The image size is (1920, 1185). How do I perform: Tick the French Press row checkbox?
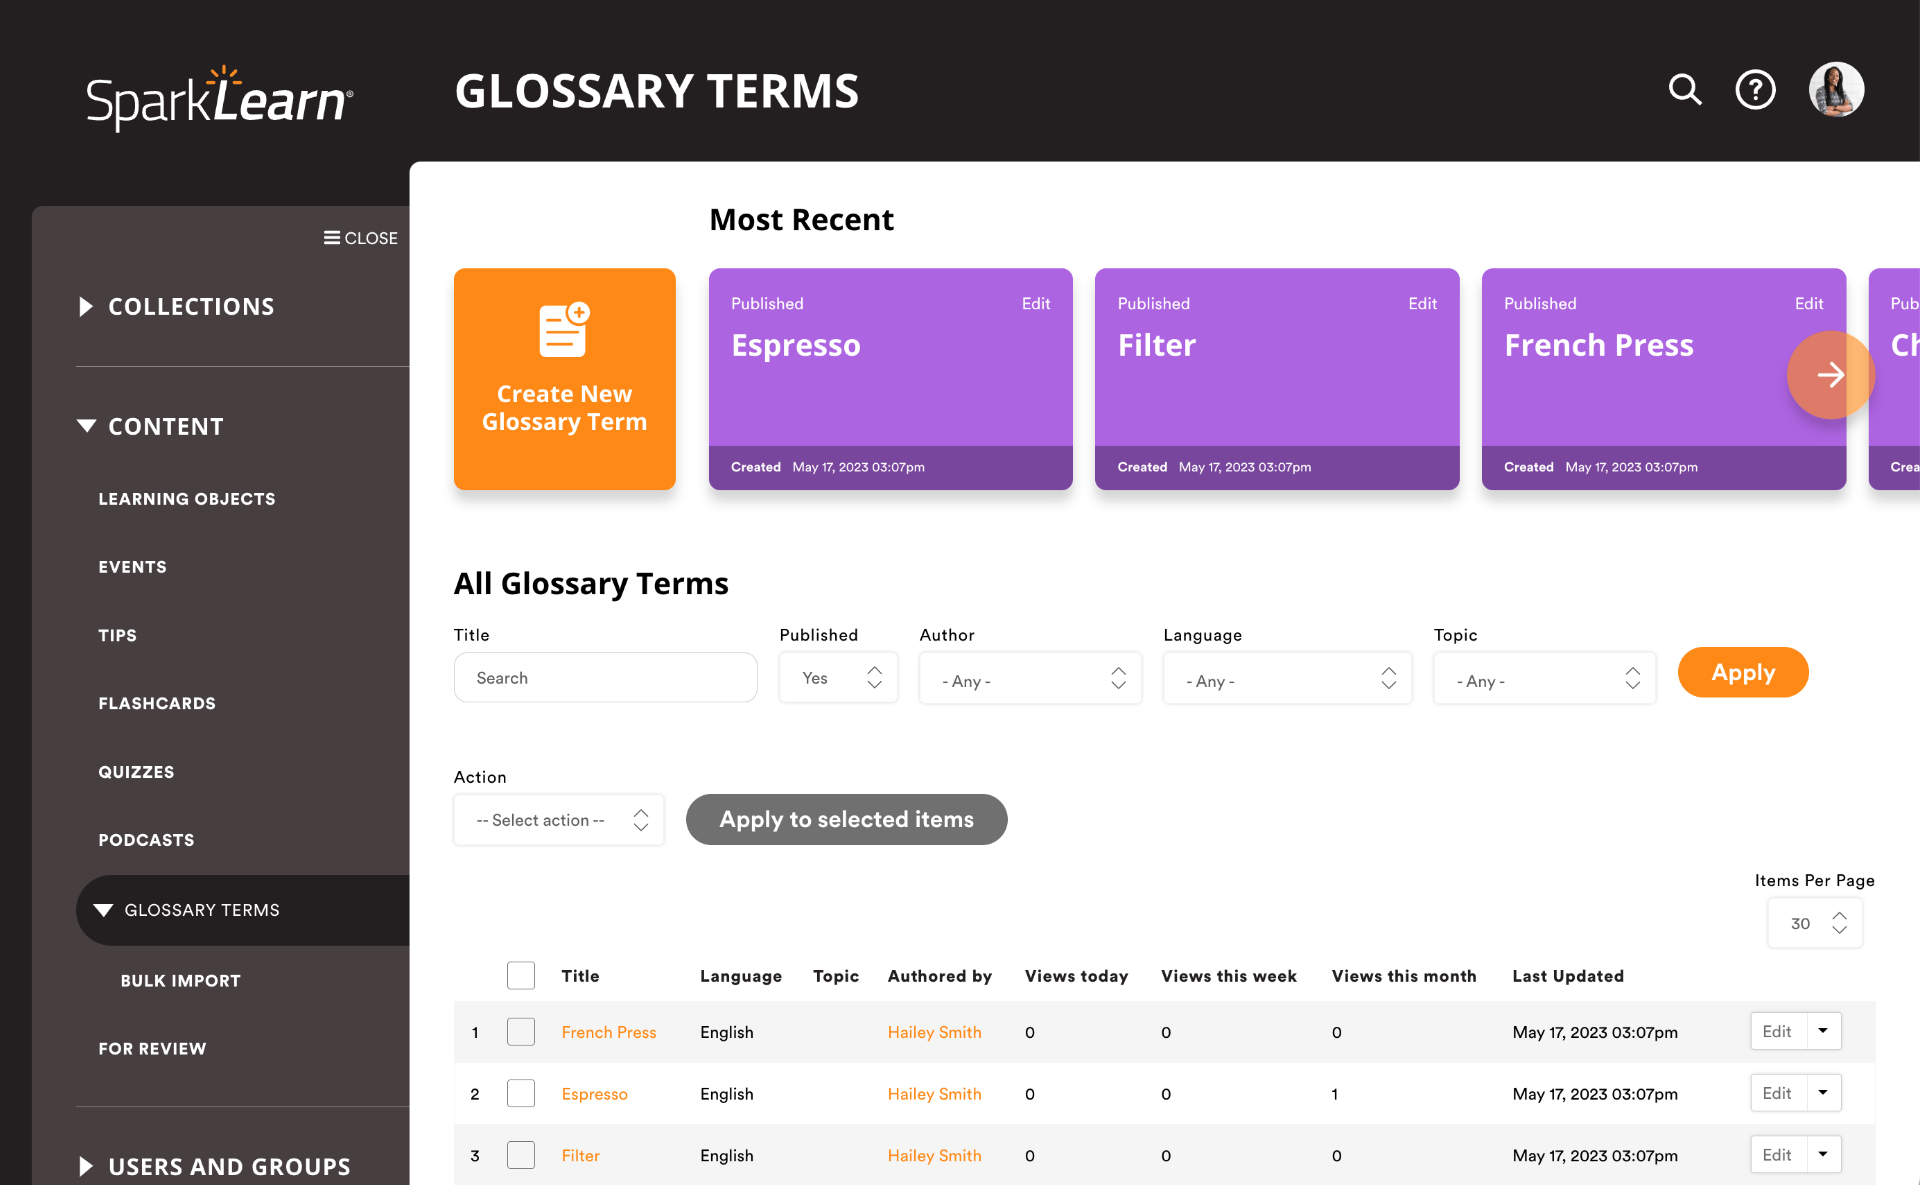point(521,1032)
